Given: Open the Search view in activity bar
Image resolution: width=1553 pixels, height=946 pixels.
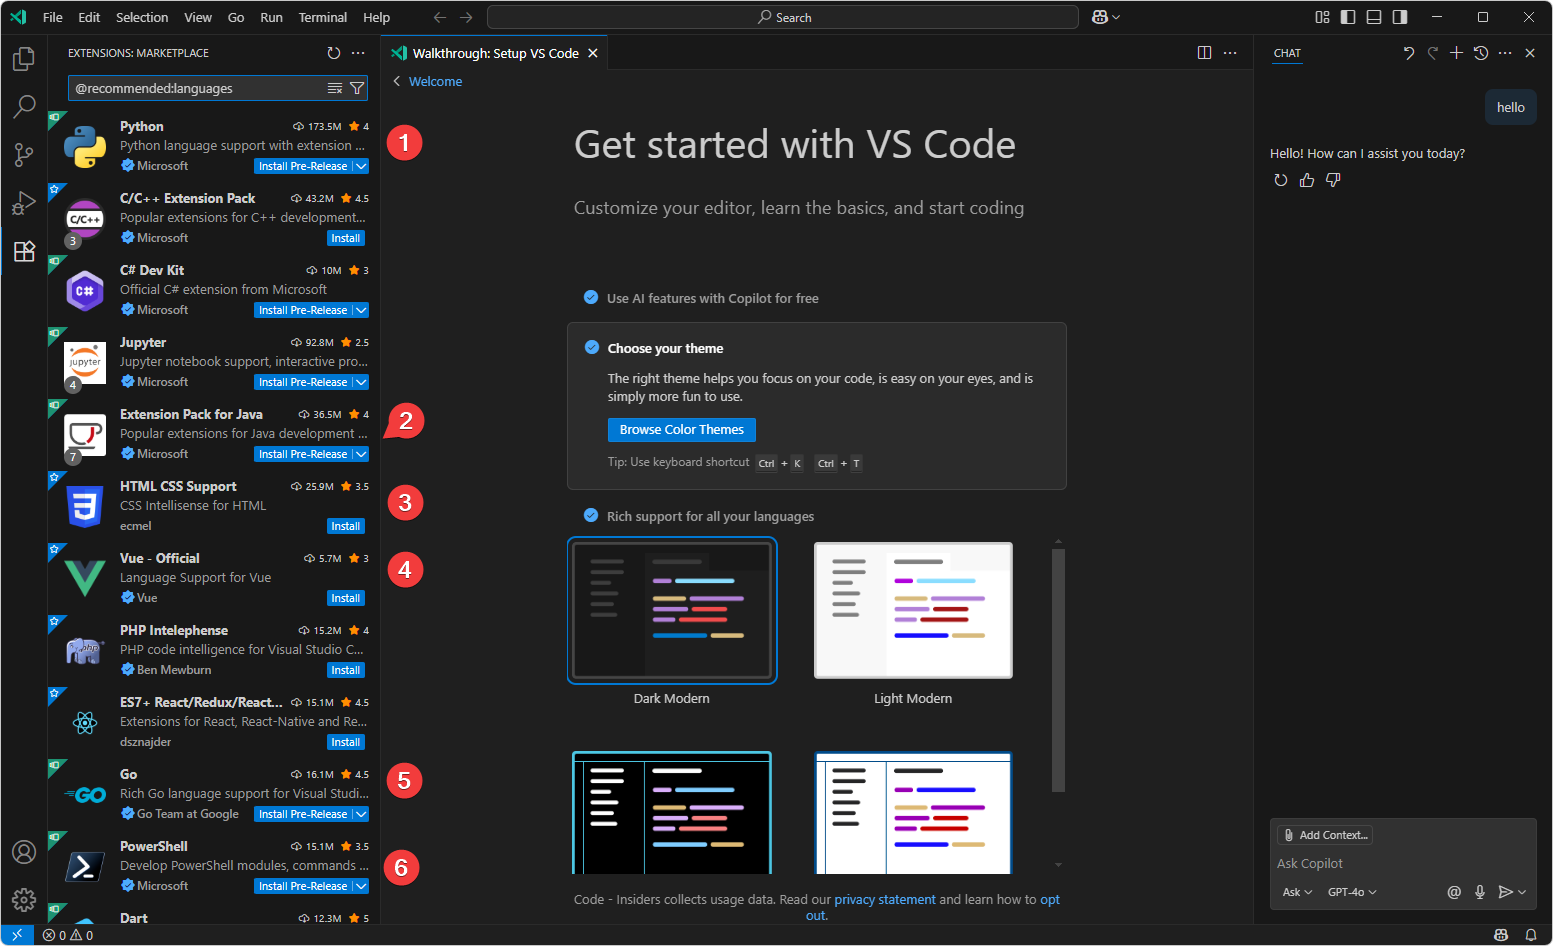Looking at the screenshot, I should [24, 106].
